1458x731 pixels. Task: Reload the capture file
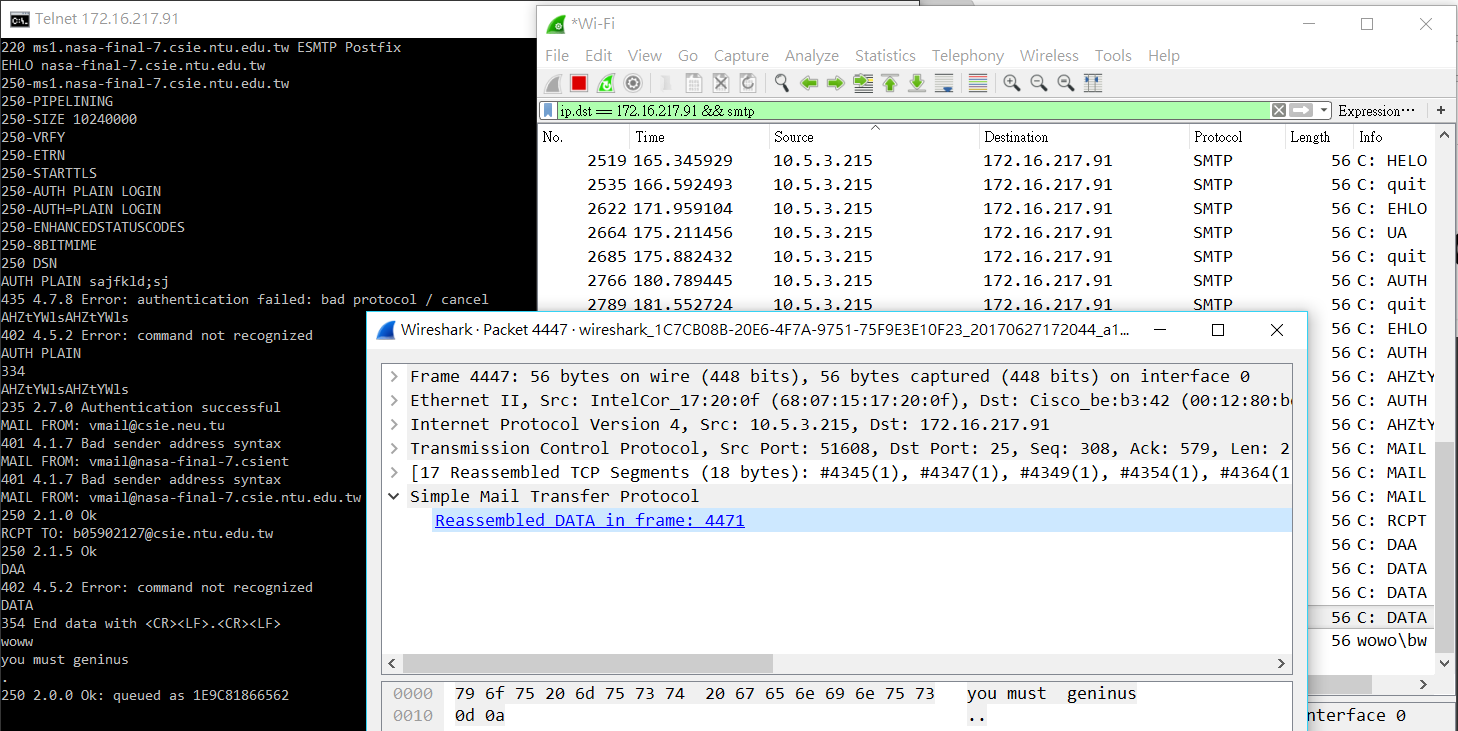748,83
